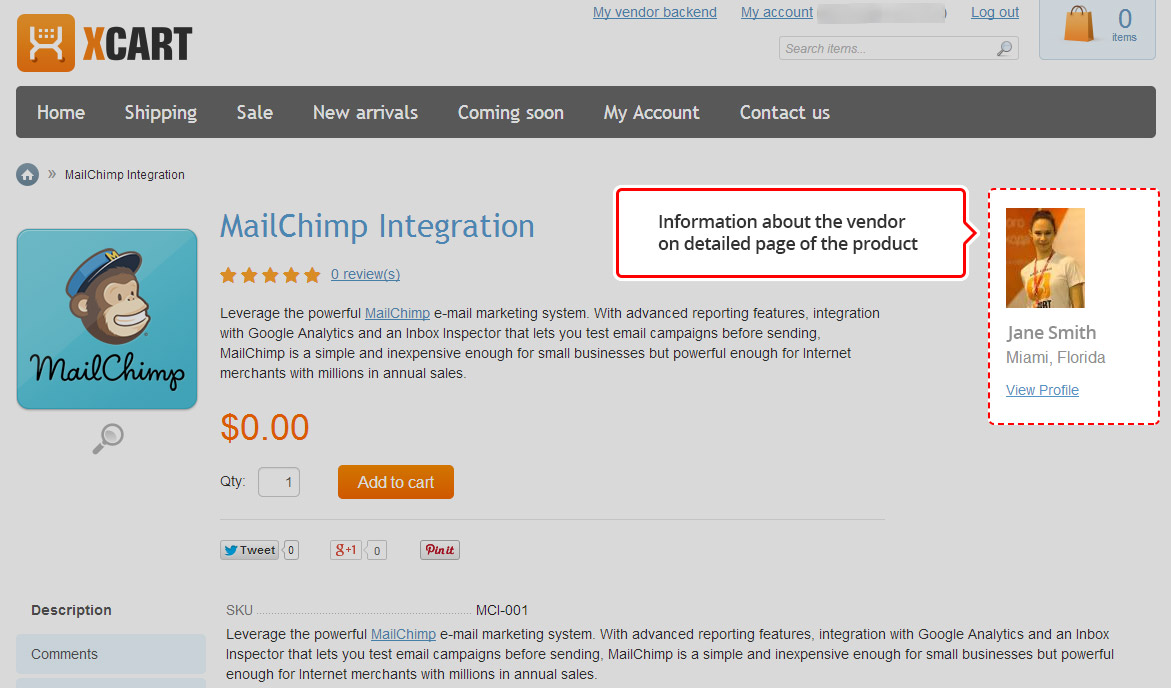Open the vendor's View Profile link
Image resolution: width=1171 pixels, height=688 pixels.
1043,390
